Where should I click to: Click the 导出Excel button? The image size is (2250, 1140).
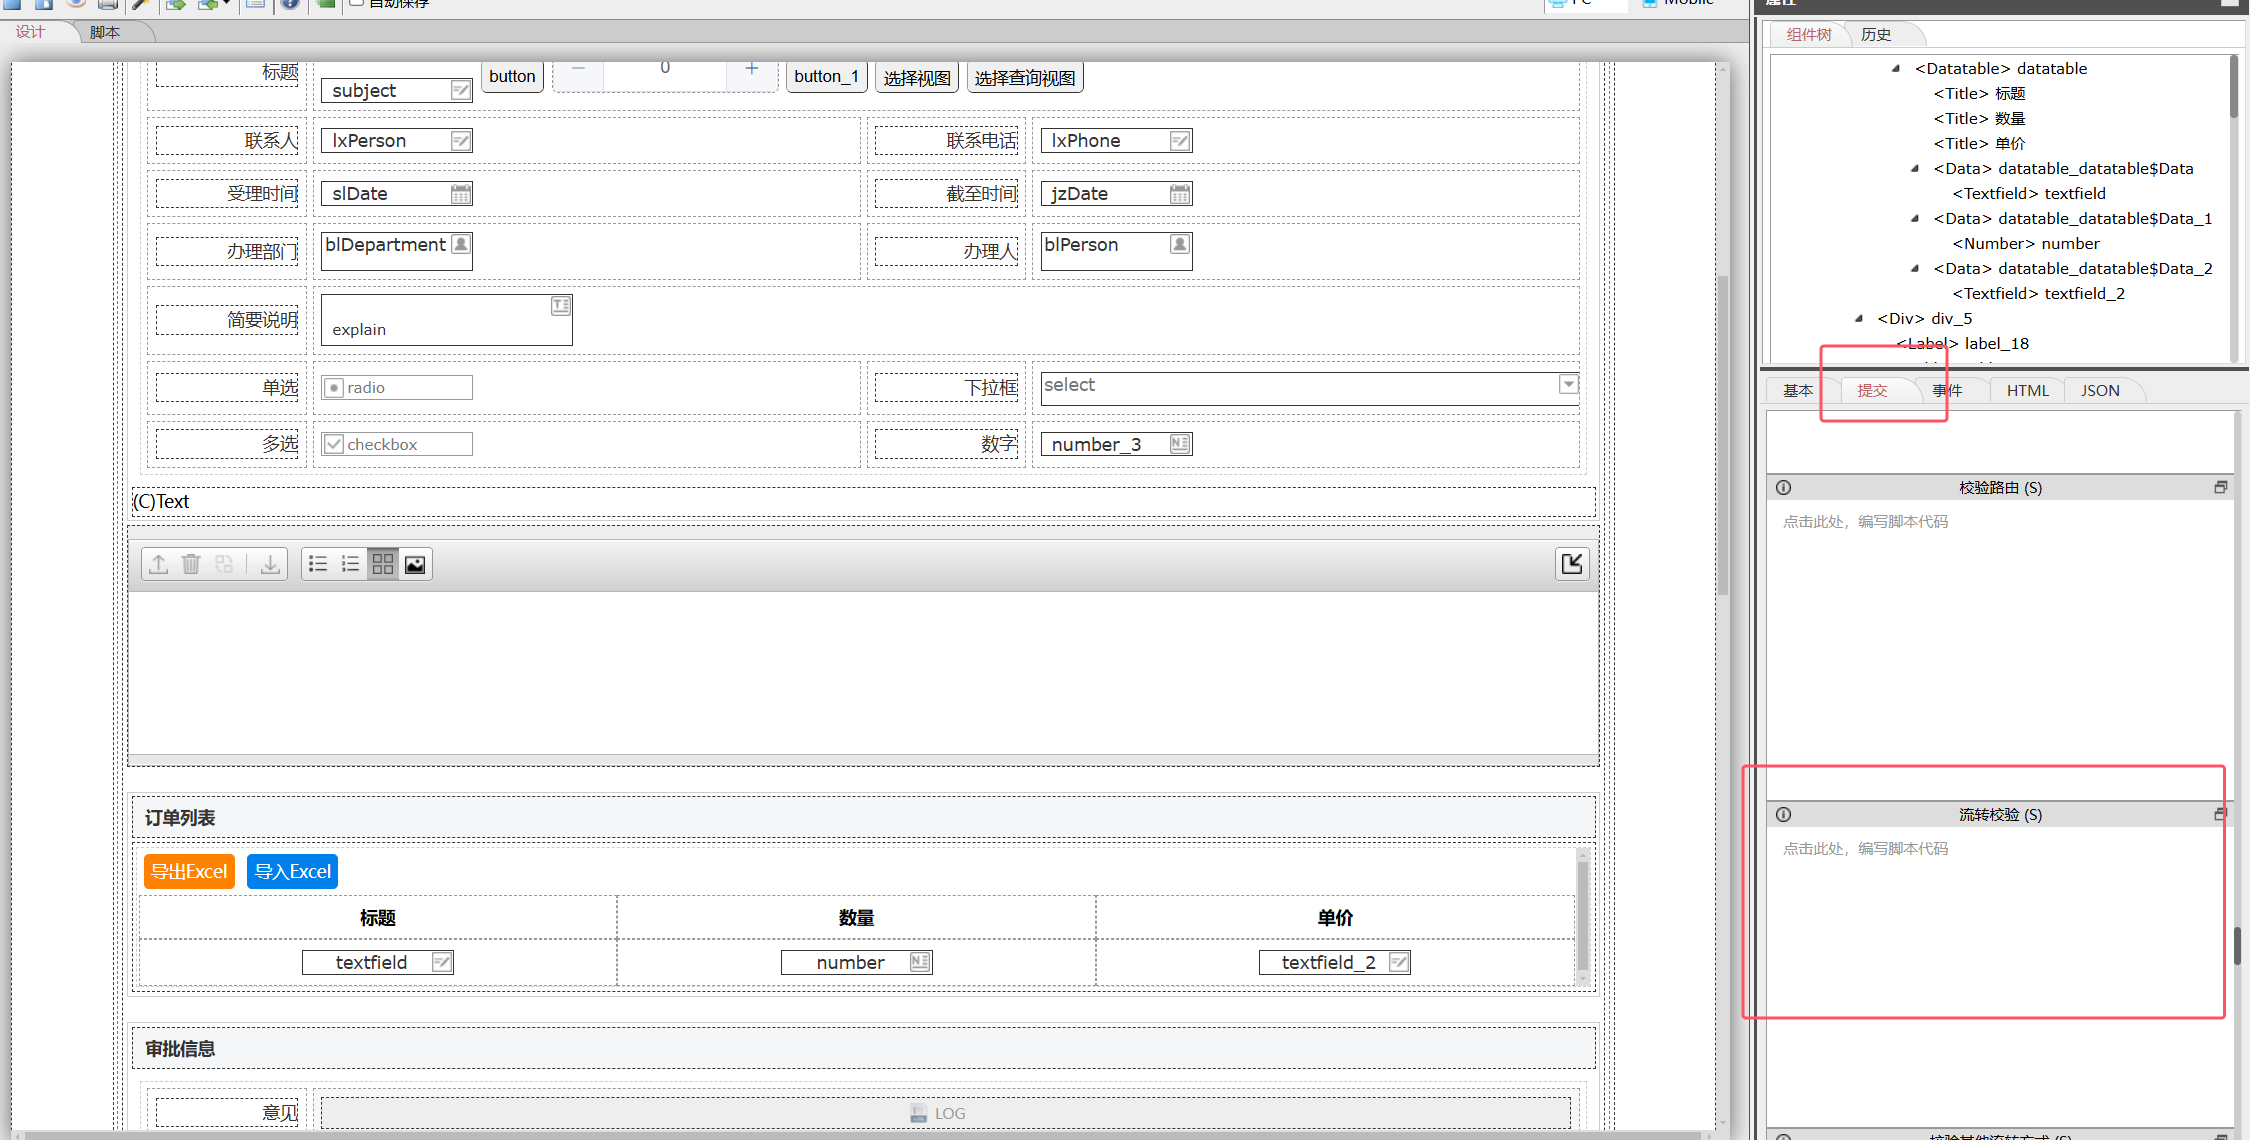point(189,871)
